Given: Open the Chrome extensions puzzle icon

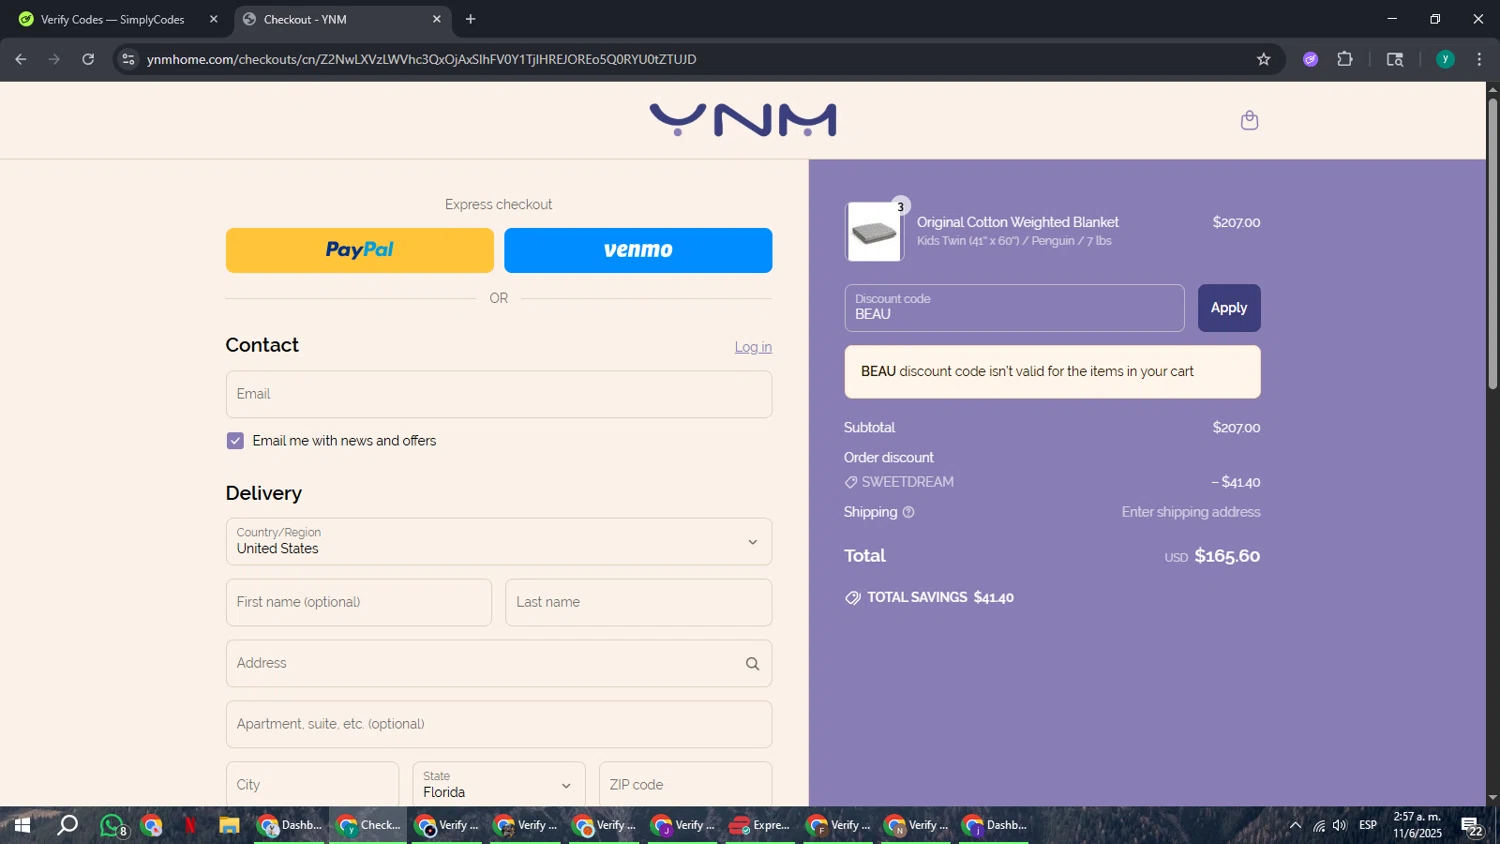Looking at the screenshot, I should pos(1345,59).
